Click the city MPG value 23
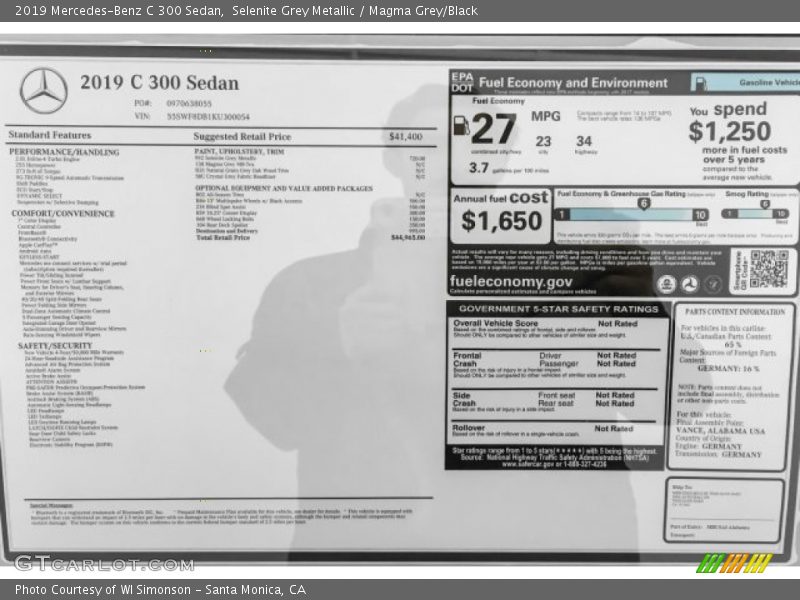The height and width of the screenshot is (600, 800). click(543, 141)
